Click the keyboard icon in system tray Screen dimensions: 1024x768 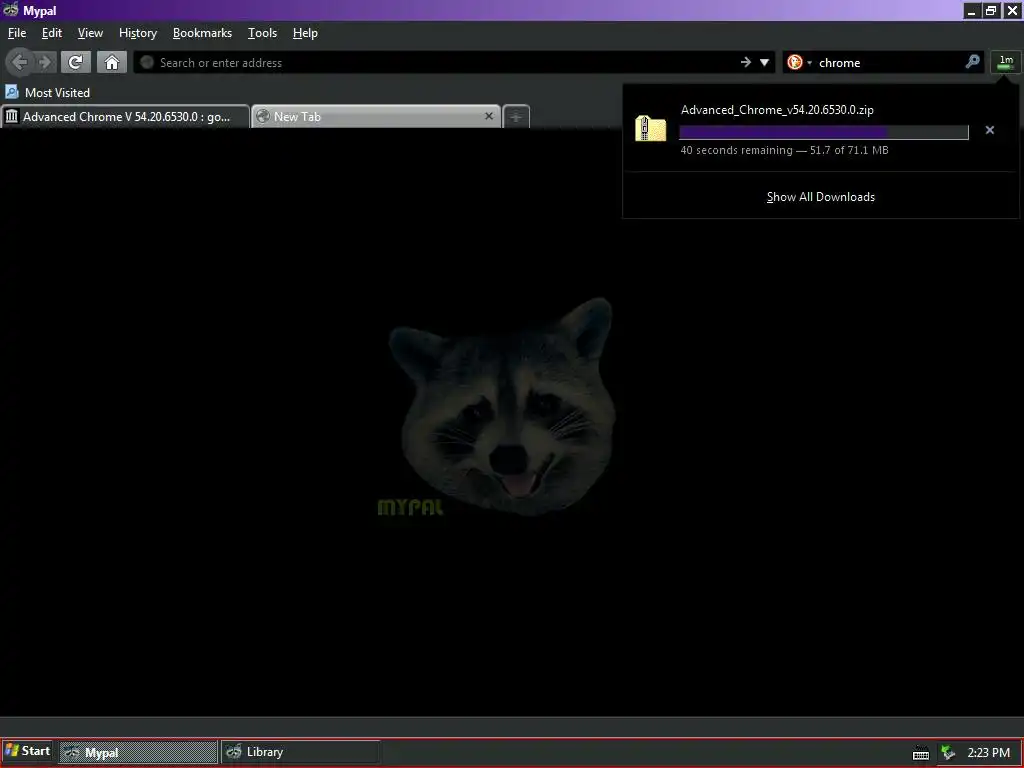pos(921,753)
